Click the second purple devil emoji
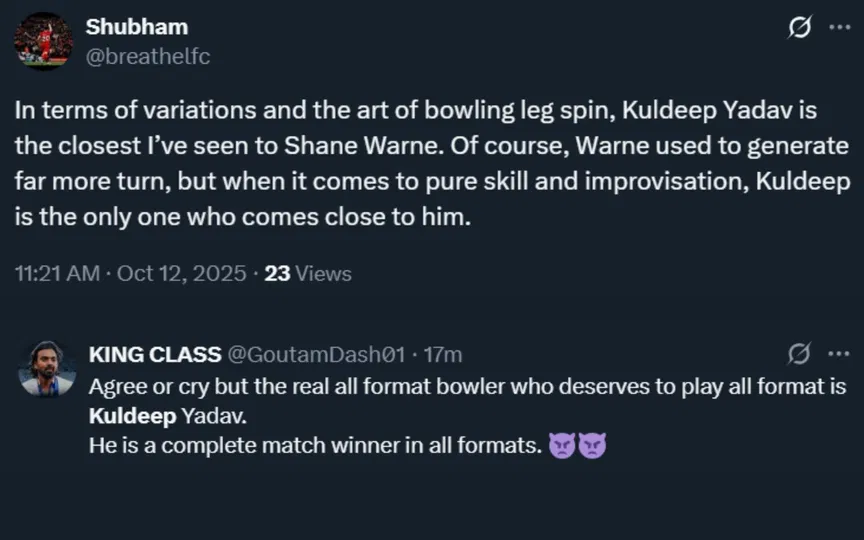Image resolution: width=864 pixels, height=540 pixels. pyautogui.click(x=593, y=446)
